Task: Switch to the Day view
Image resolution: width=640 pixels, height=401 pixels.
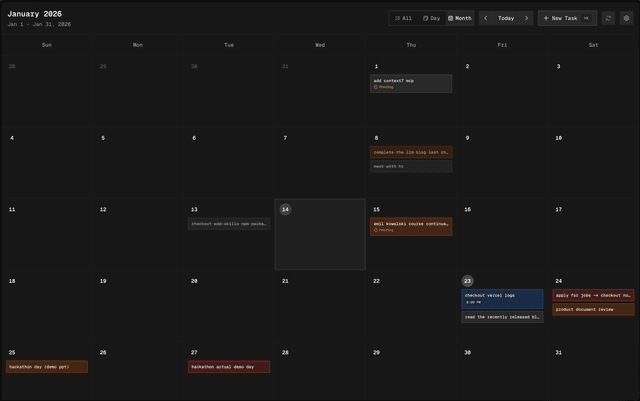Action: 431,18
